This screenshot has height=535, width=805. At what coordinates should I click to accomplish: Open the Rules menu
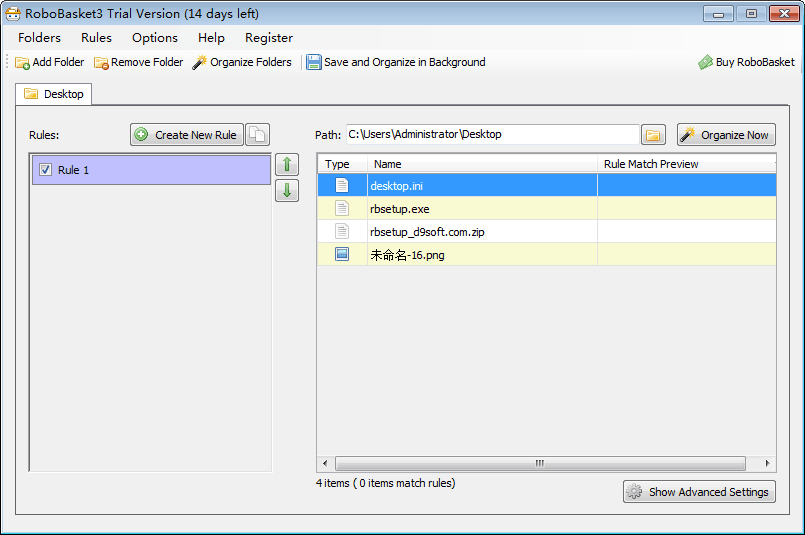pos(96,37)
